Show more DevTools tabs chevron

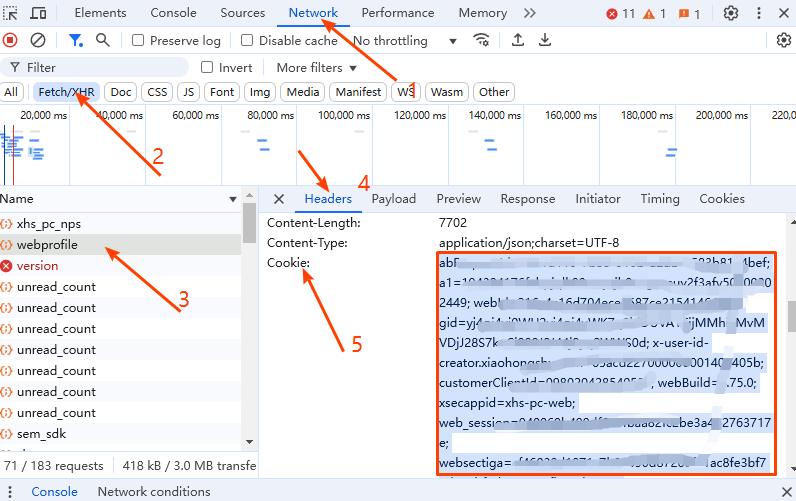530,13
